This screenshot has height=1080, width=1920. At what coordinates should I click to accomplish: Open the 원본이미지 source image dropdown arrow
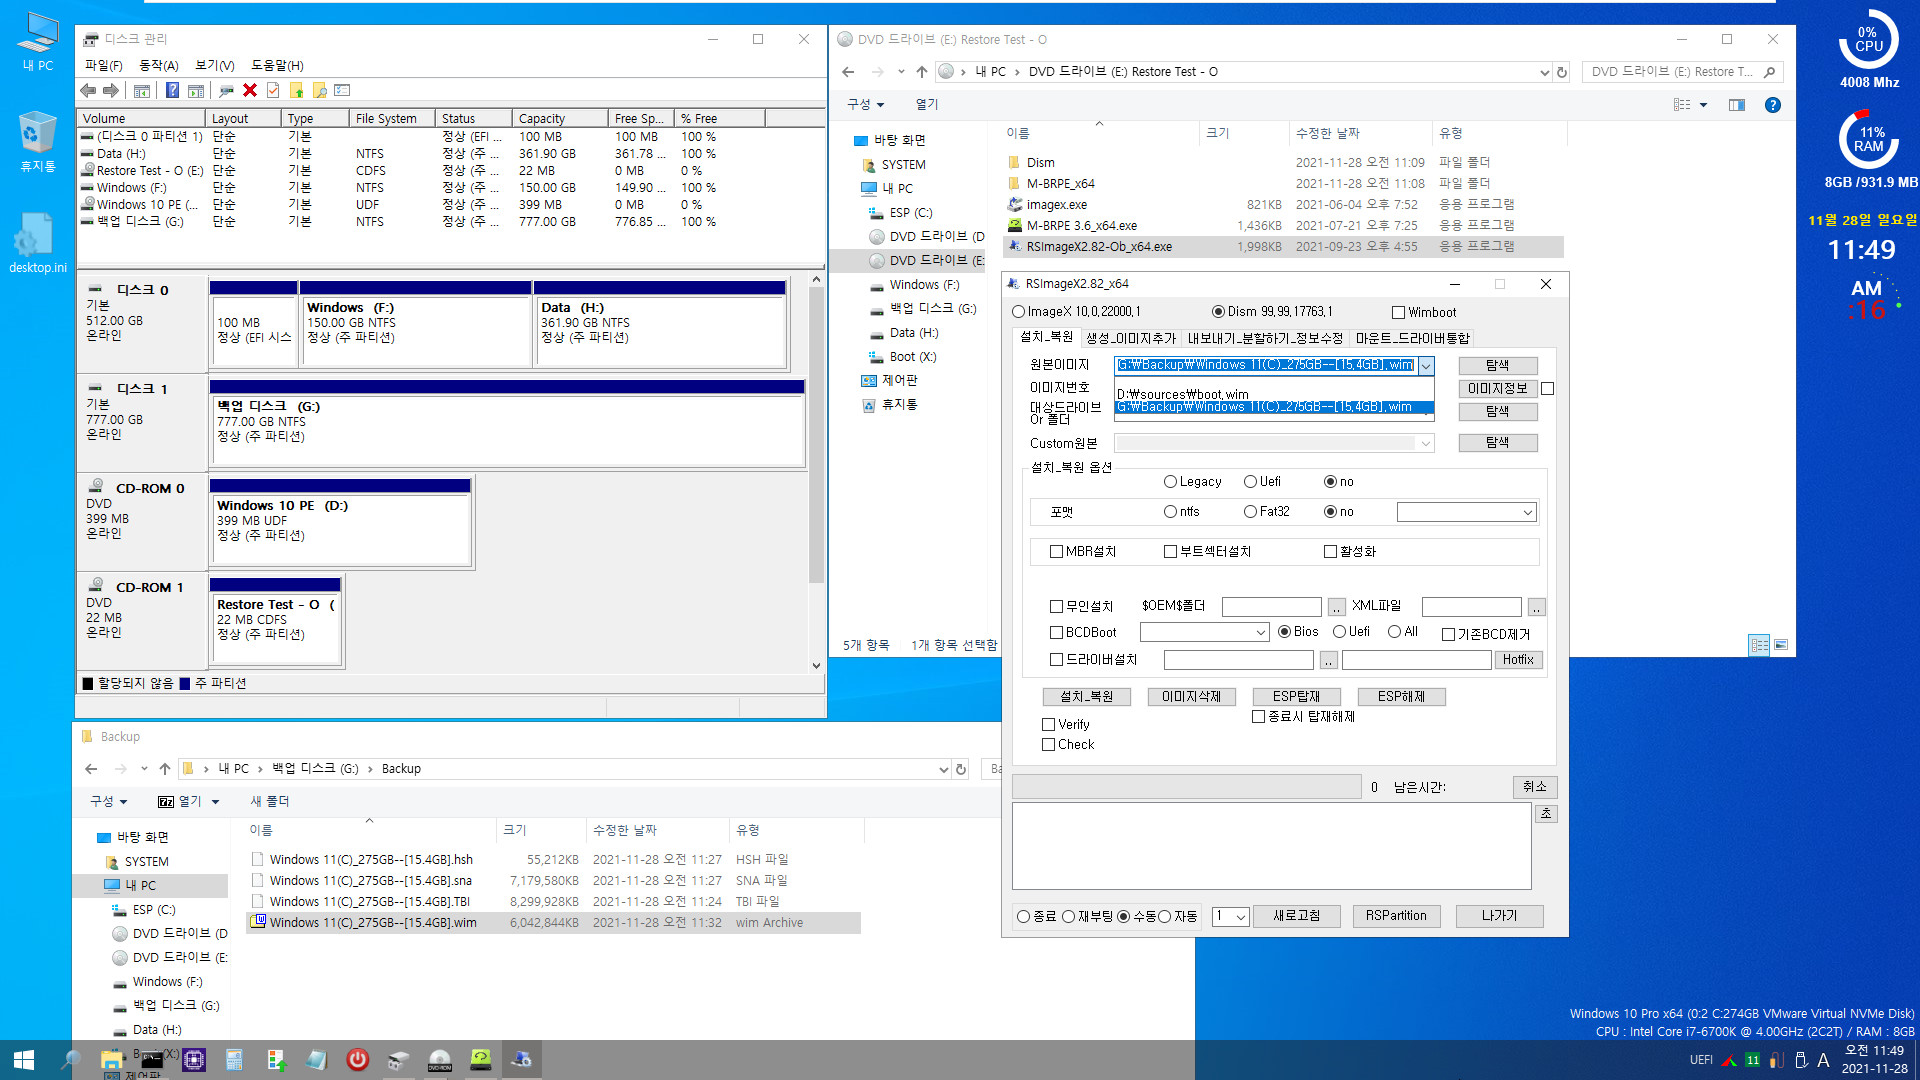1426,366
